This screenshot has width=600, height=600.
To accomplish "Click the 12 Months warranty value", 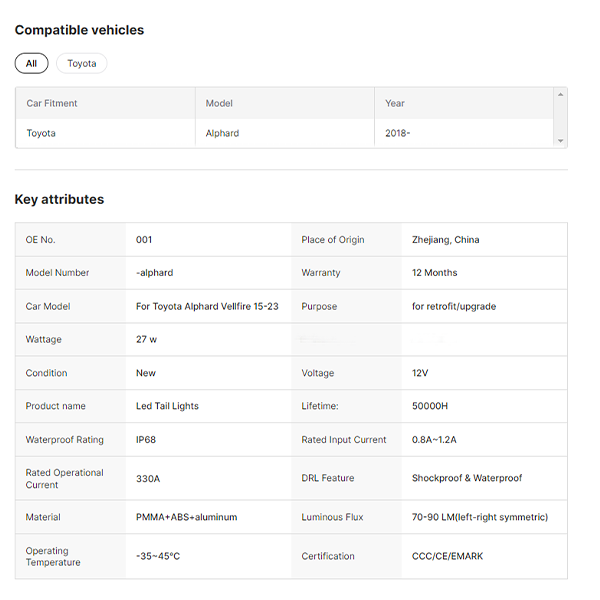I will coord(434,272).
